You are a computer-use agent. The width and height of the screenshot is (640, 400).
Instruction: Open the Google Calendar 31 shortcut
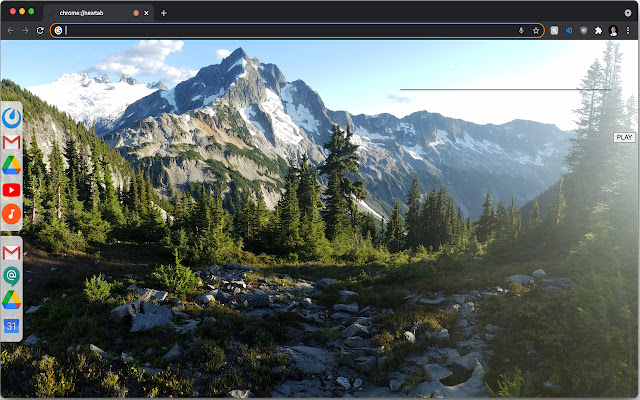(x=11, y=325)
